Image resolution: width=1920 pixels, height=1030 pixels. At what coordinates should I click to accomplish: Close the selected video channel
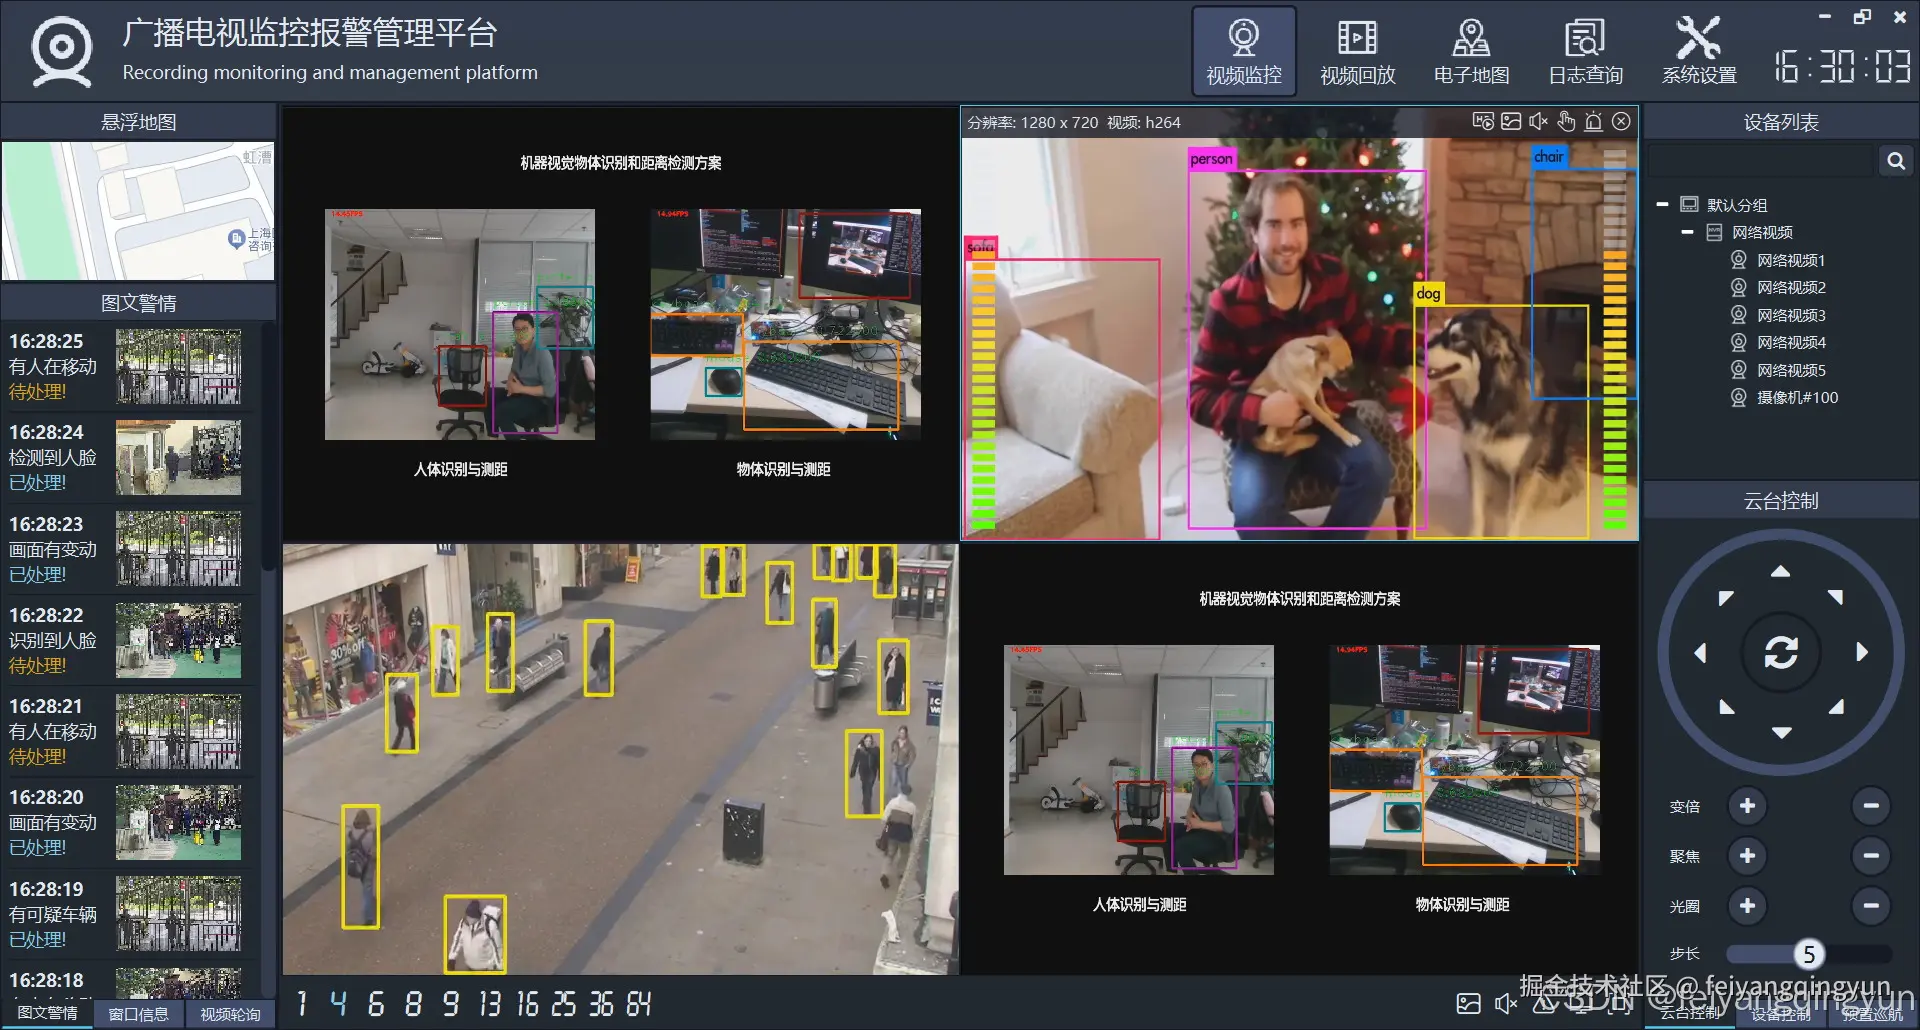(x=1621, y=122)
